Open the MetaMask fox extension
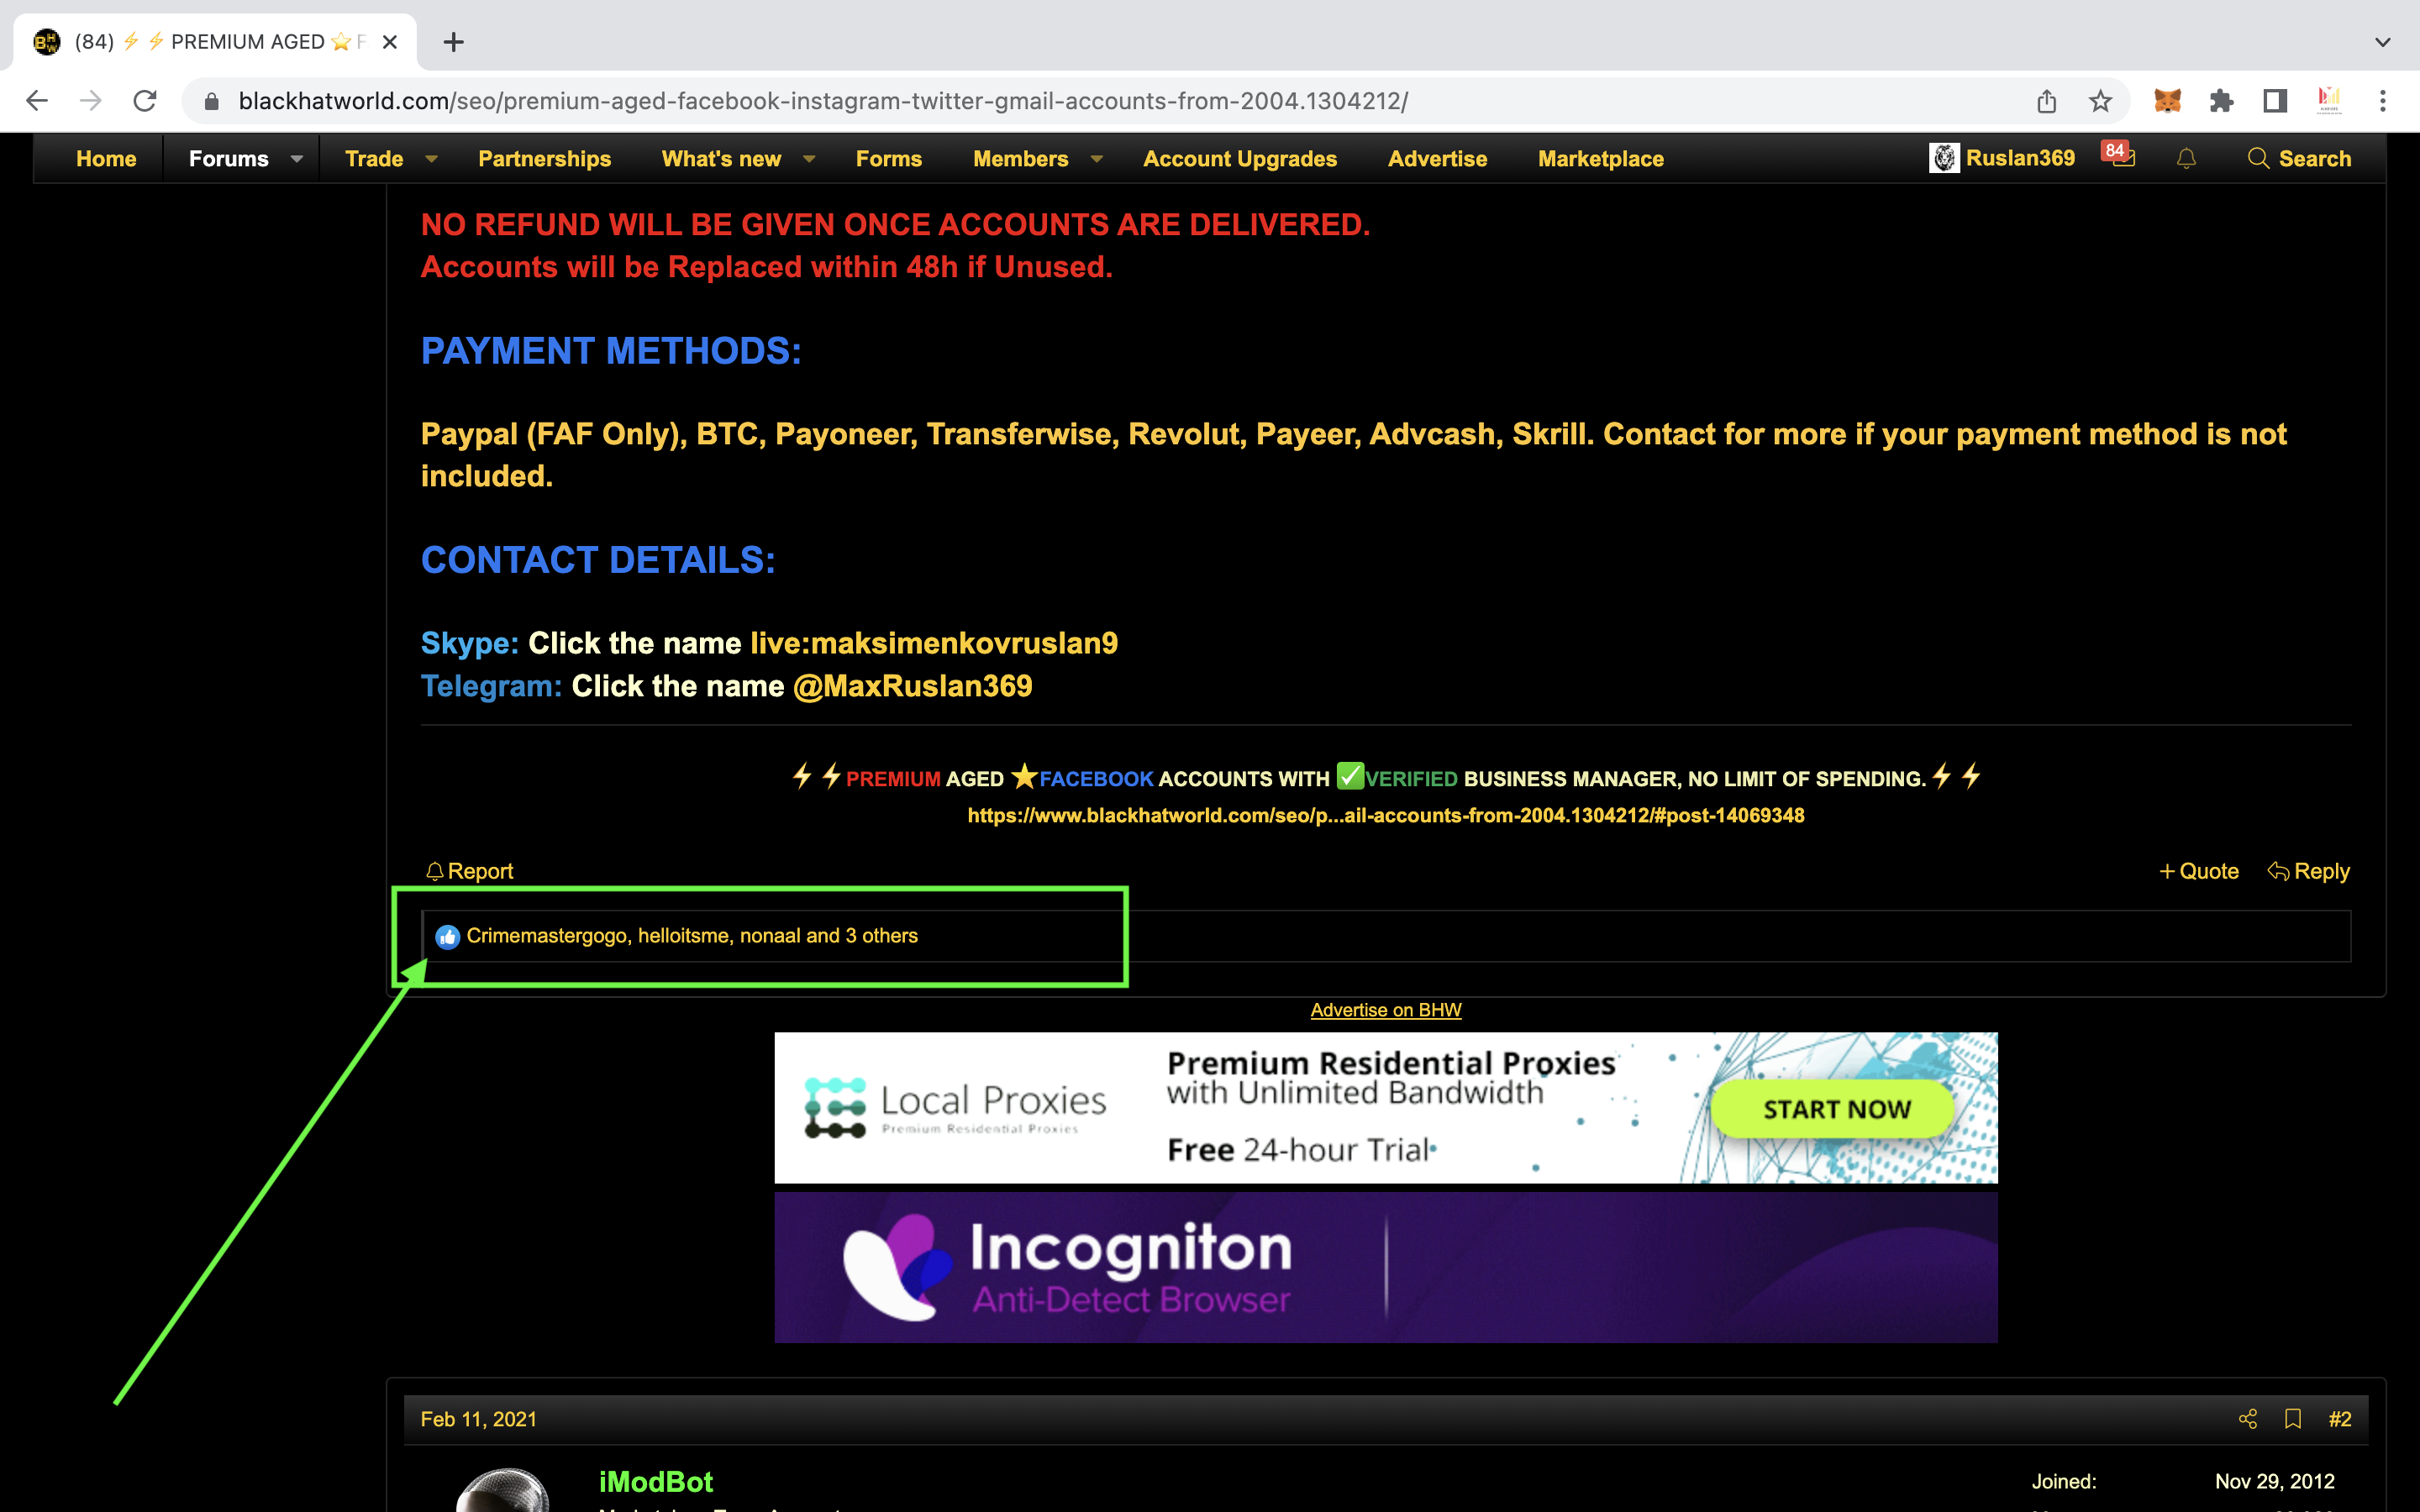Screen dimensions: 2420x1512 pyautogui.click(x=2167, y=101)
